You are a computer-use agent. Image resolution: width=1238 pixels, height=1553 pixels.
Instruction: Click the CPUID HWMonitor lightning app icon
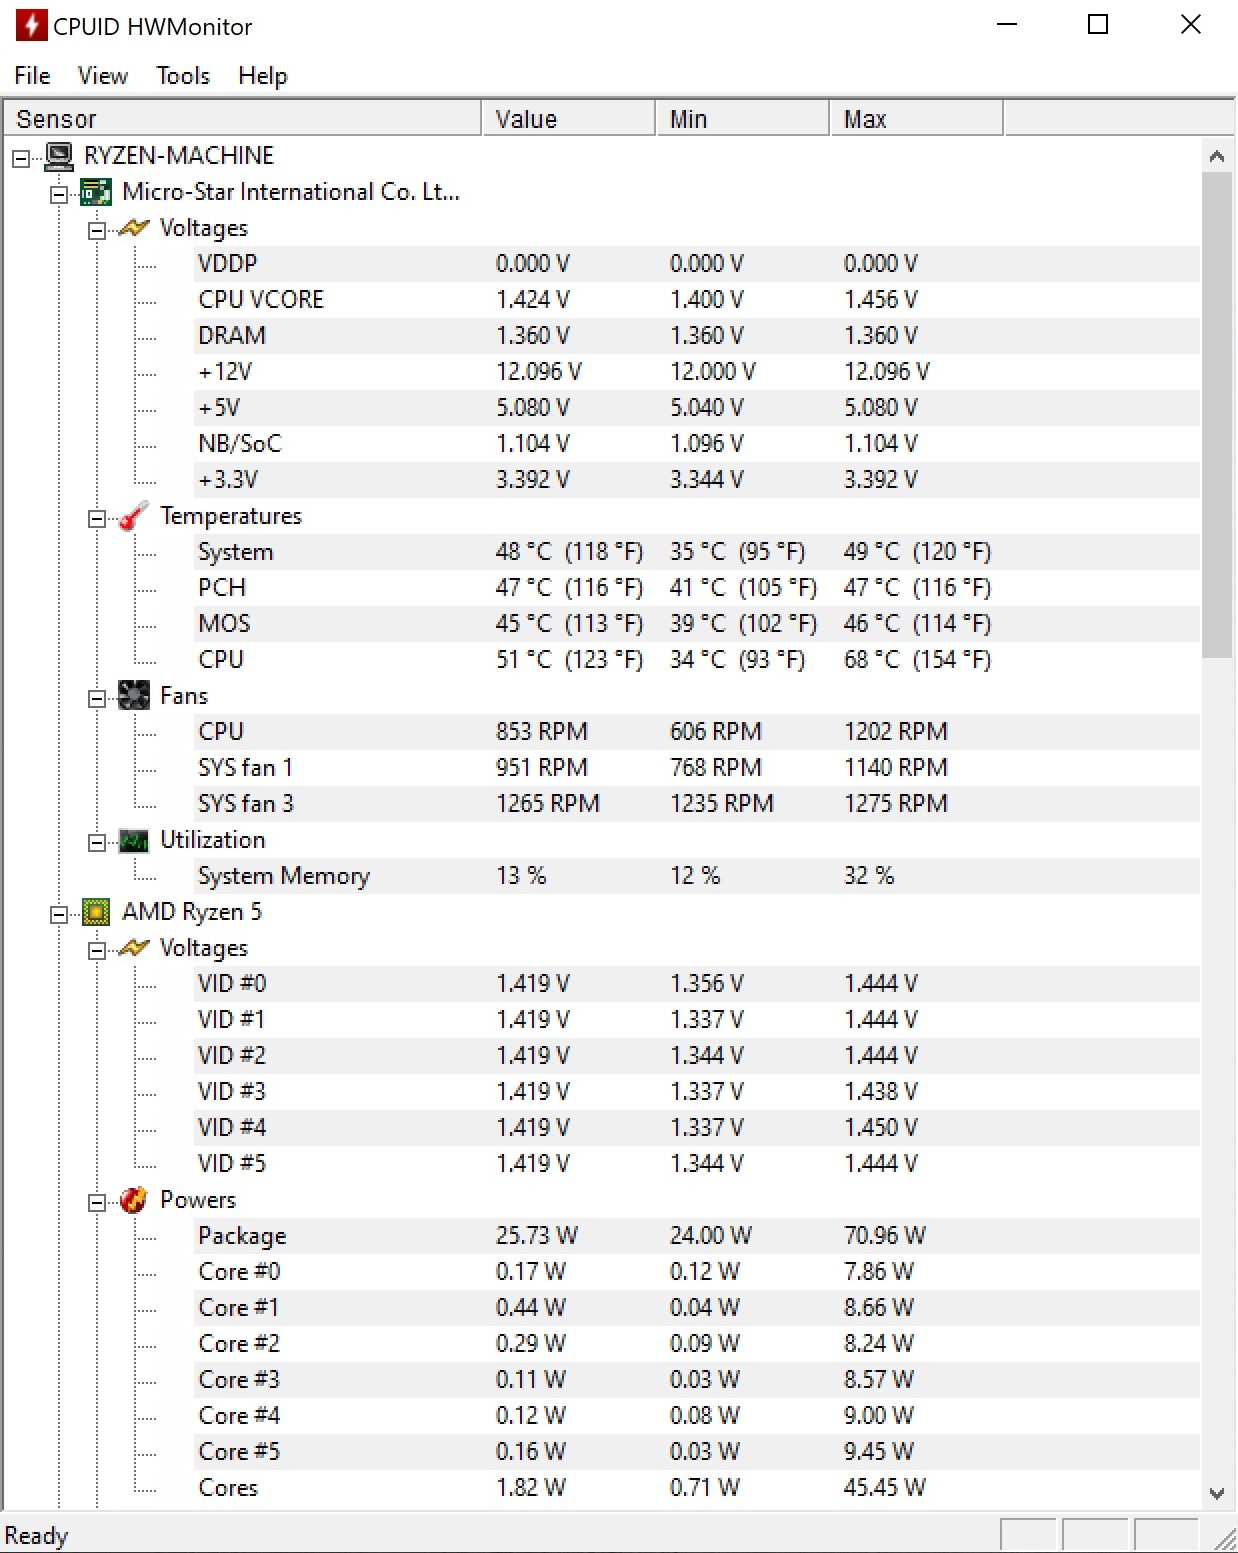[31, 25]
